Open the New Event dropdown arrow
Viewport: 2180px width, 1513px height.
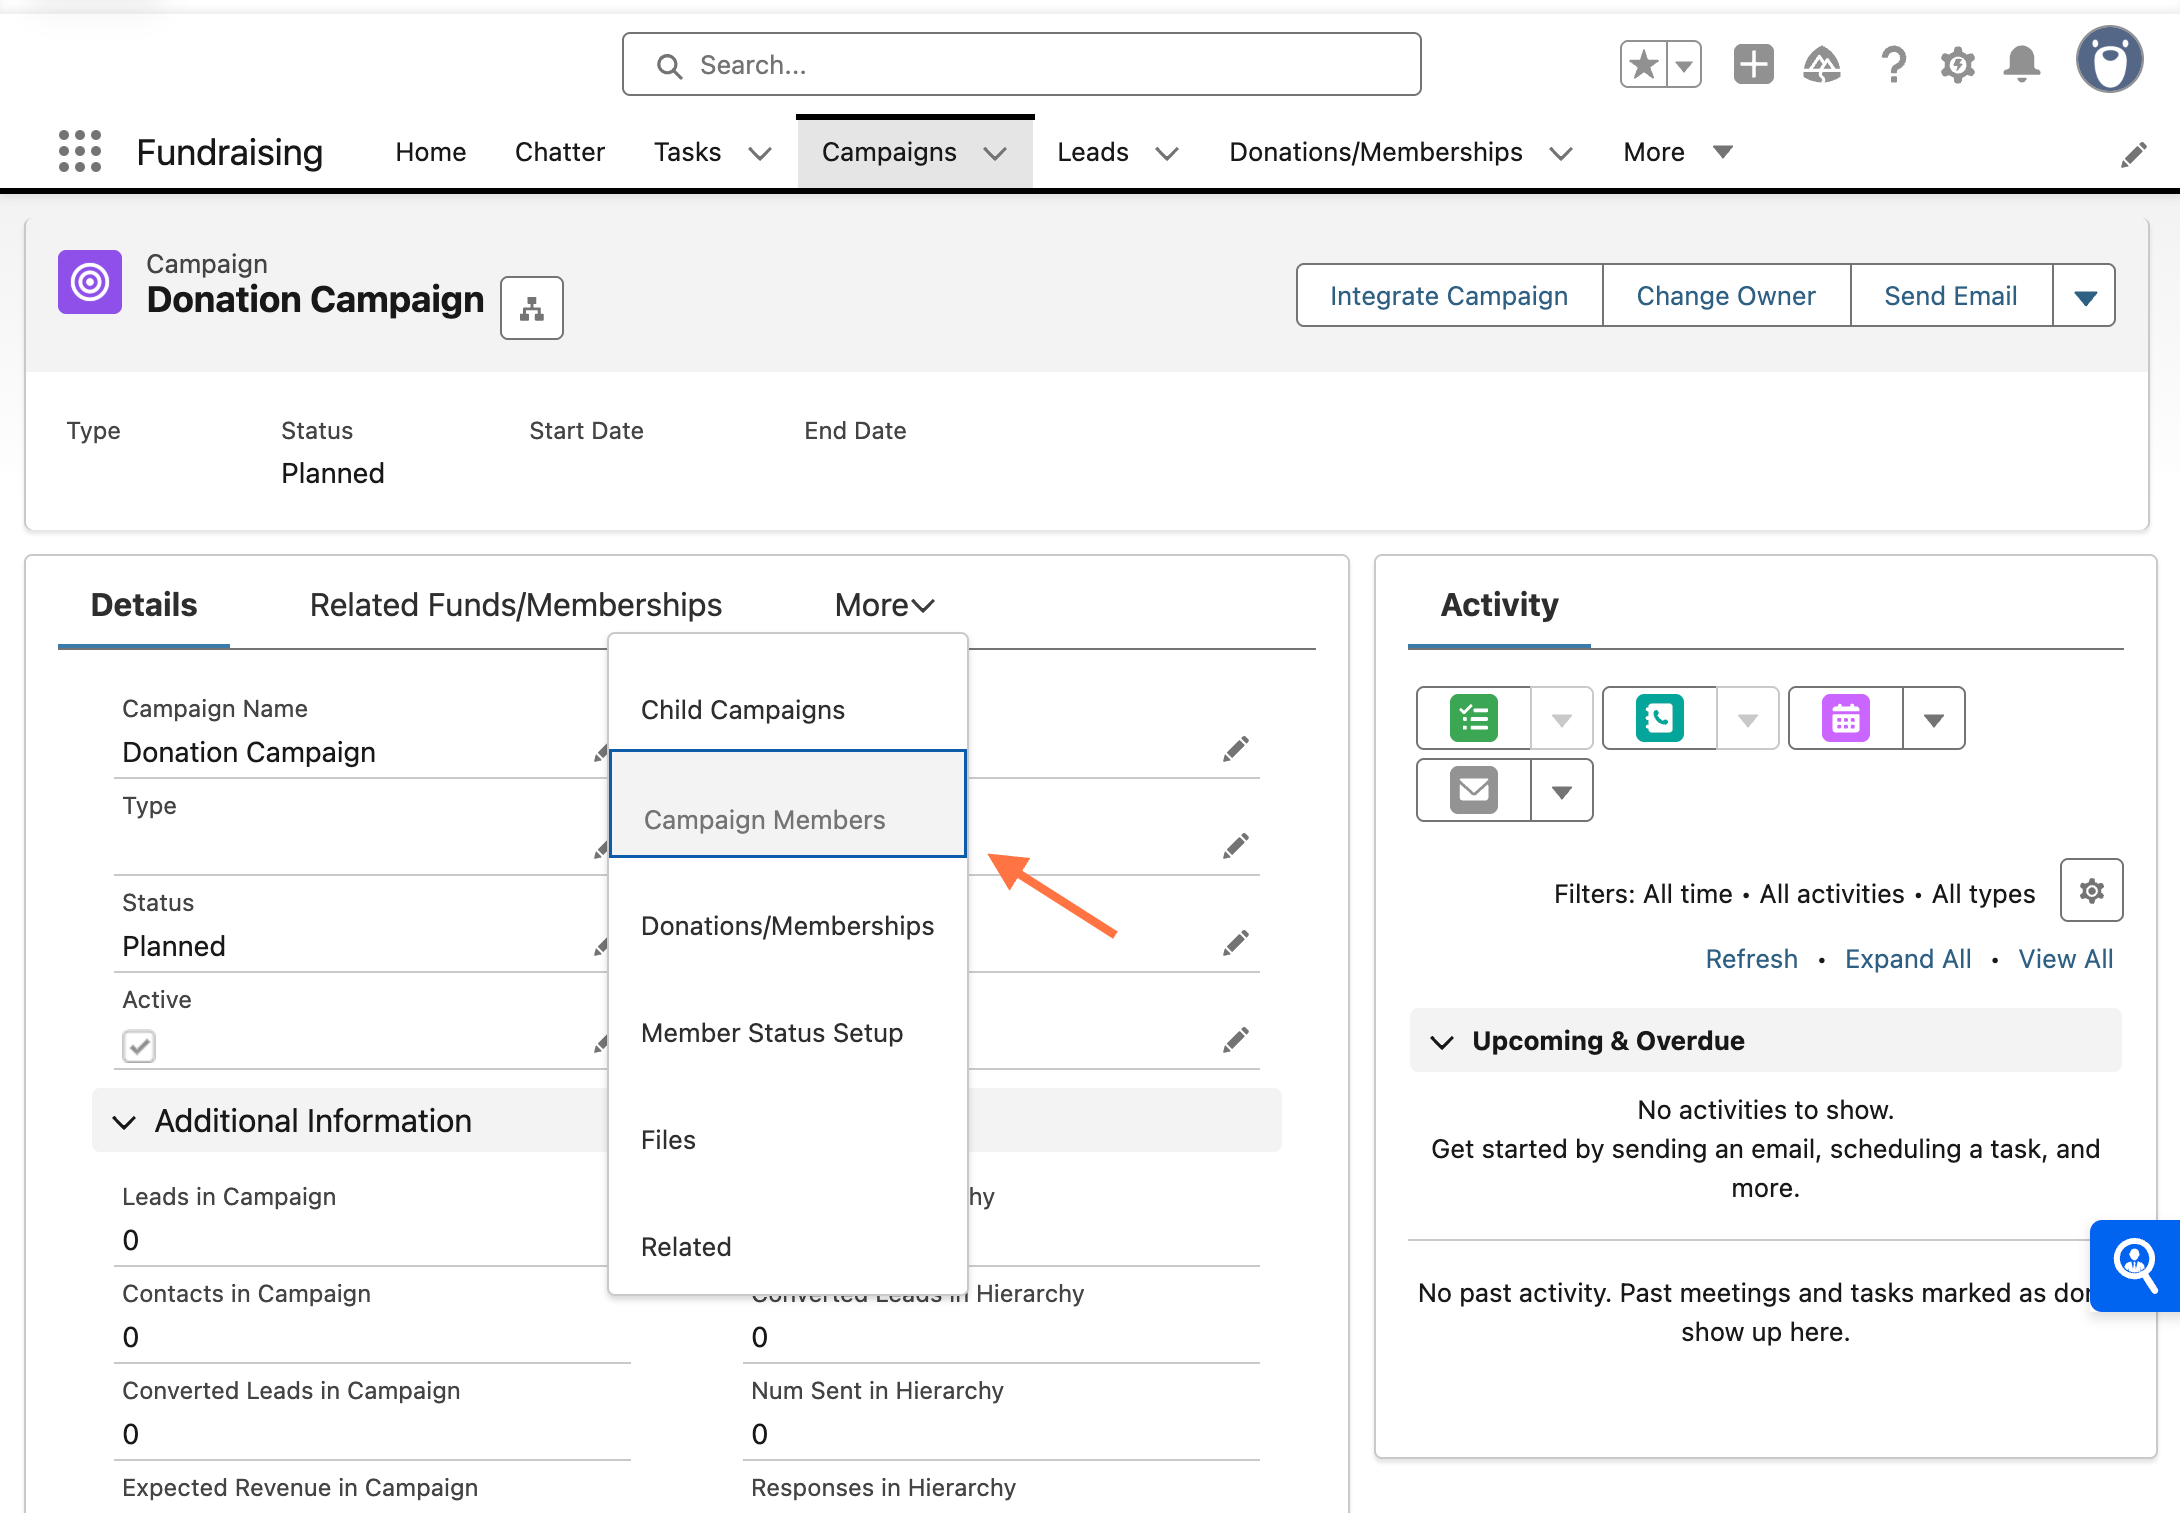pyautogui.click(x=1934, y=718)
